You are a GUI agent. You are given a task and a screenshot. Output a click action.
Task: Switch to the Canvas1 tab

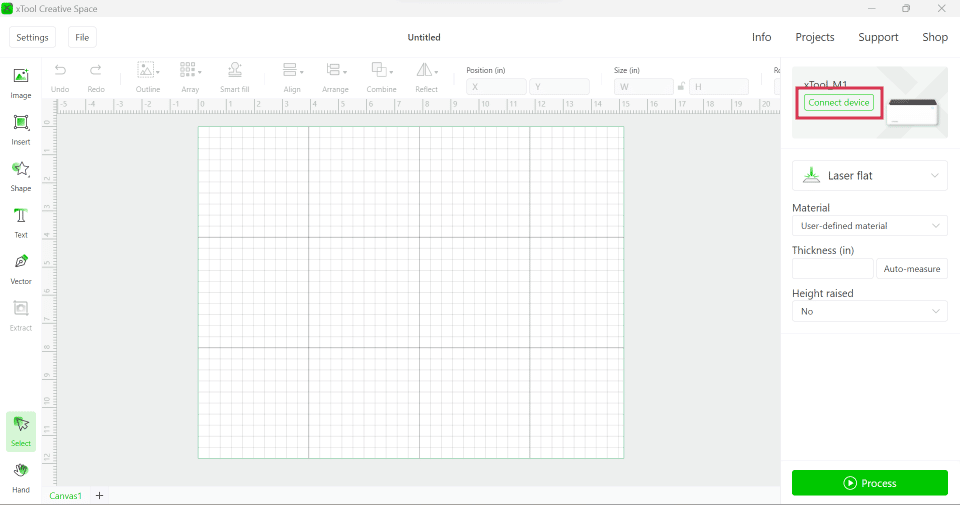(66, 496)
